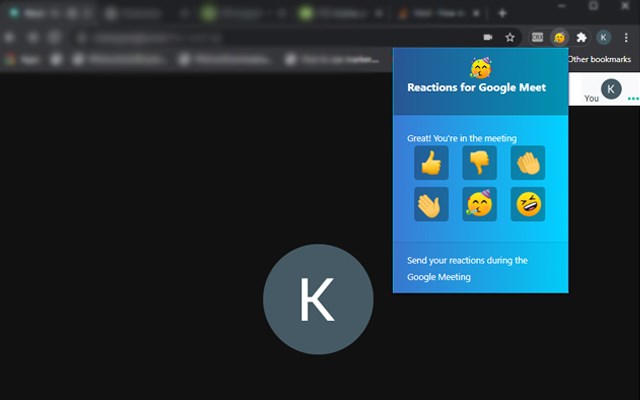Click the K participant avatar labeled You
The image size is (640, 400).
611,89
